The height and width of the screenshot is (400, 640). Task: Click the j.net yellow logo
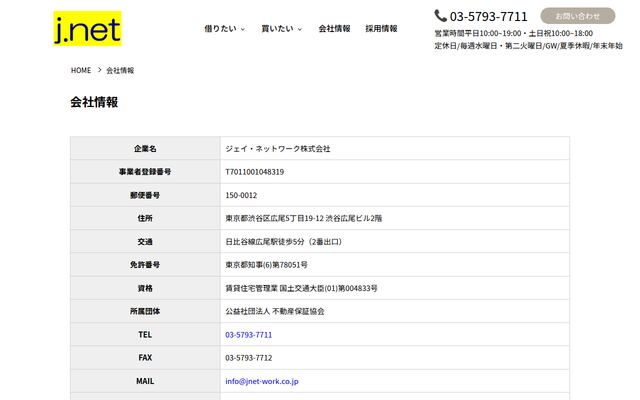(87, 29)
